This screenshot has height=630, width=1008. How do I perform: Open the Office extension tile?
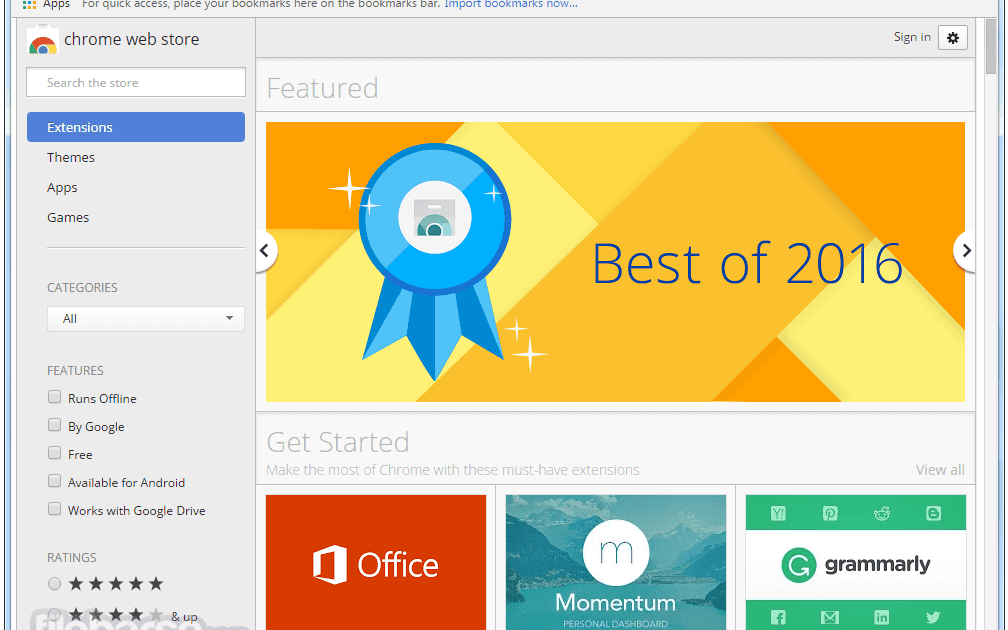coord(376,562)
